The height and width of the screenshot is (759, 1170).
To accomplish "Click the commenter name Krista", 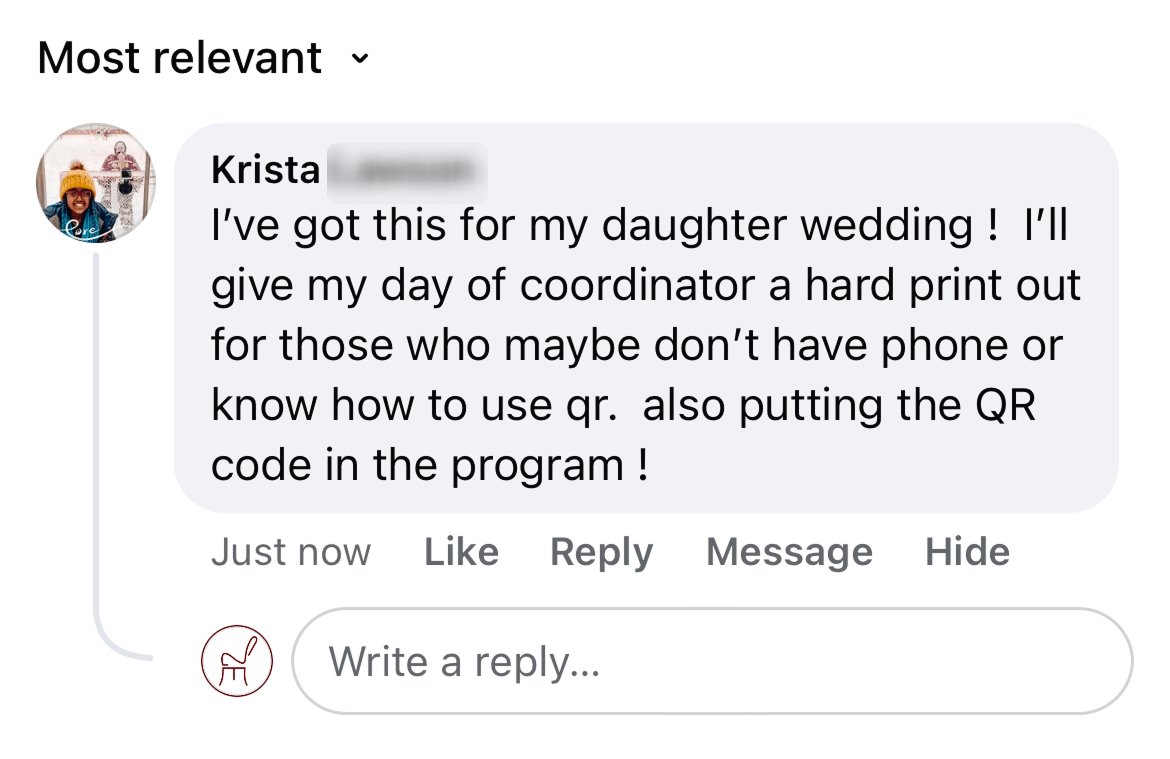I will [265, 170].
